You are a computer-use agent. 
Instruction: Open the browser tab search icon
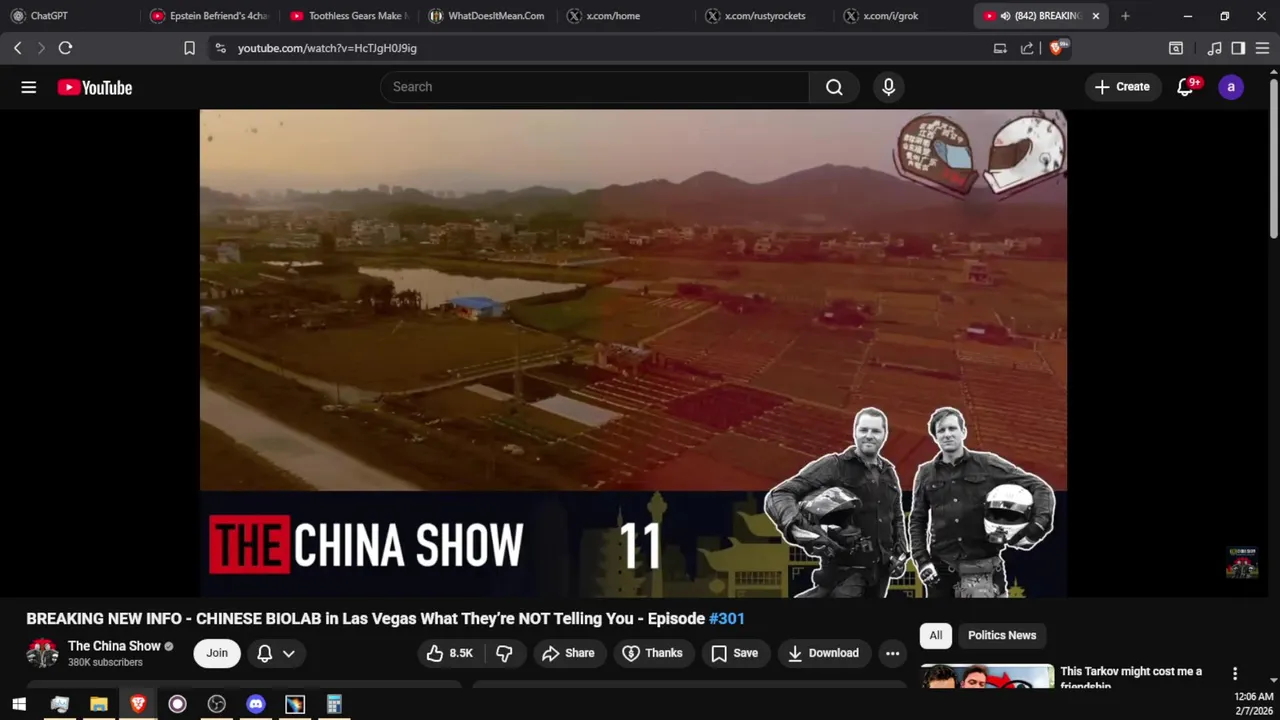pyautogui.click(x=1176, y=48)
